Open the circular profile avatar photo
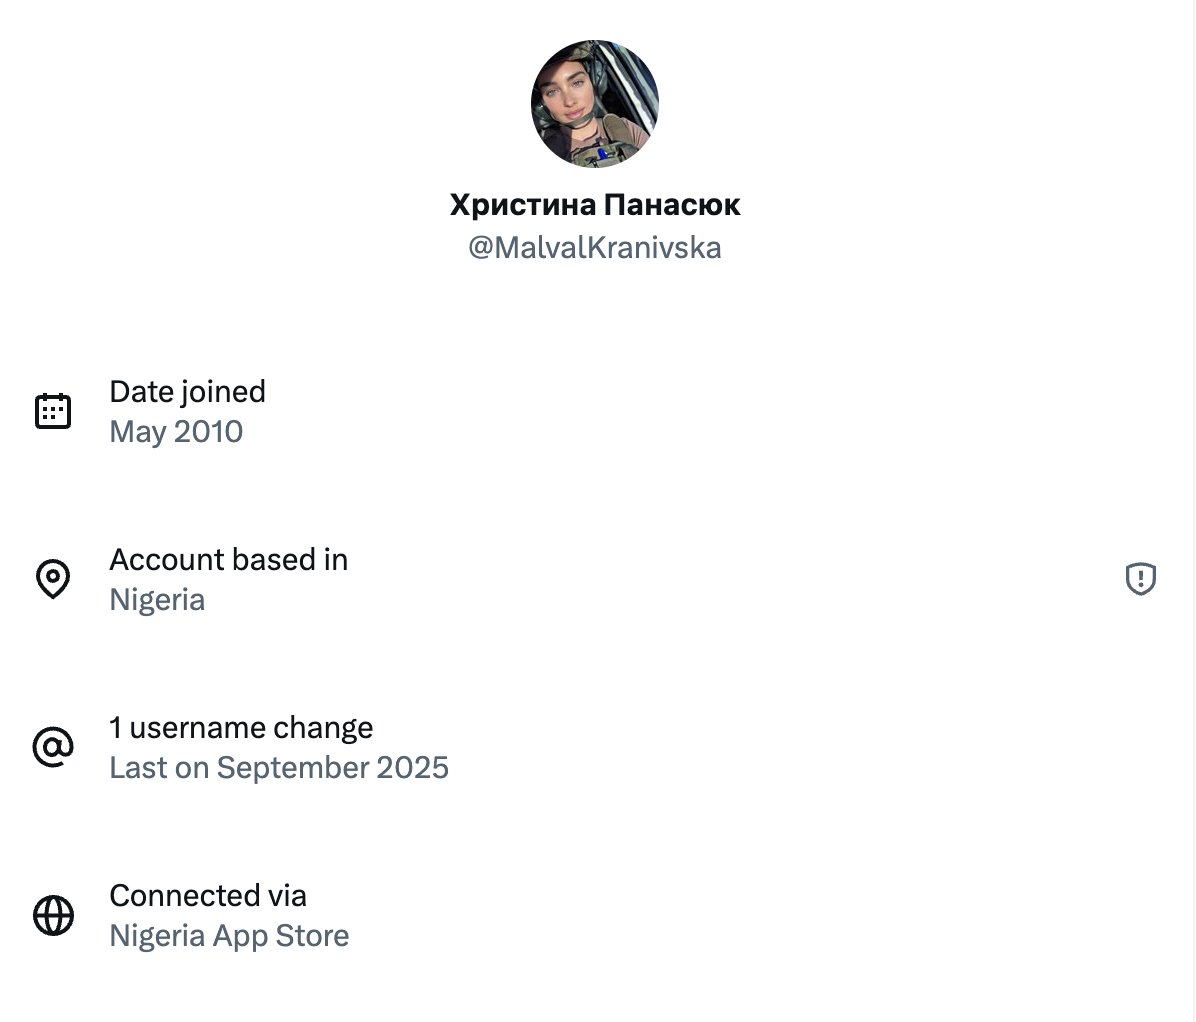The height and width of the screenshot is (1022, 1196). 595,104
